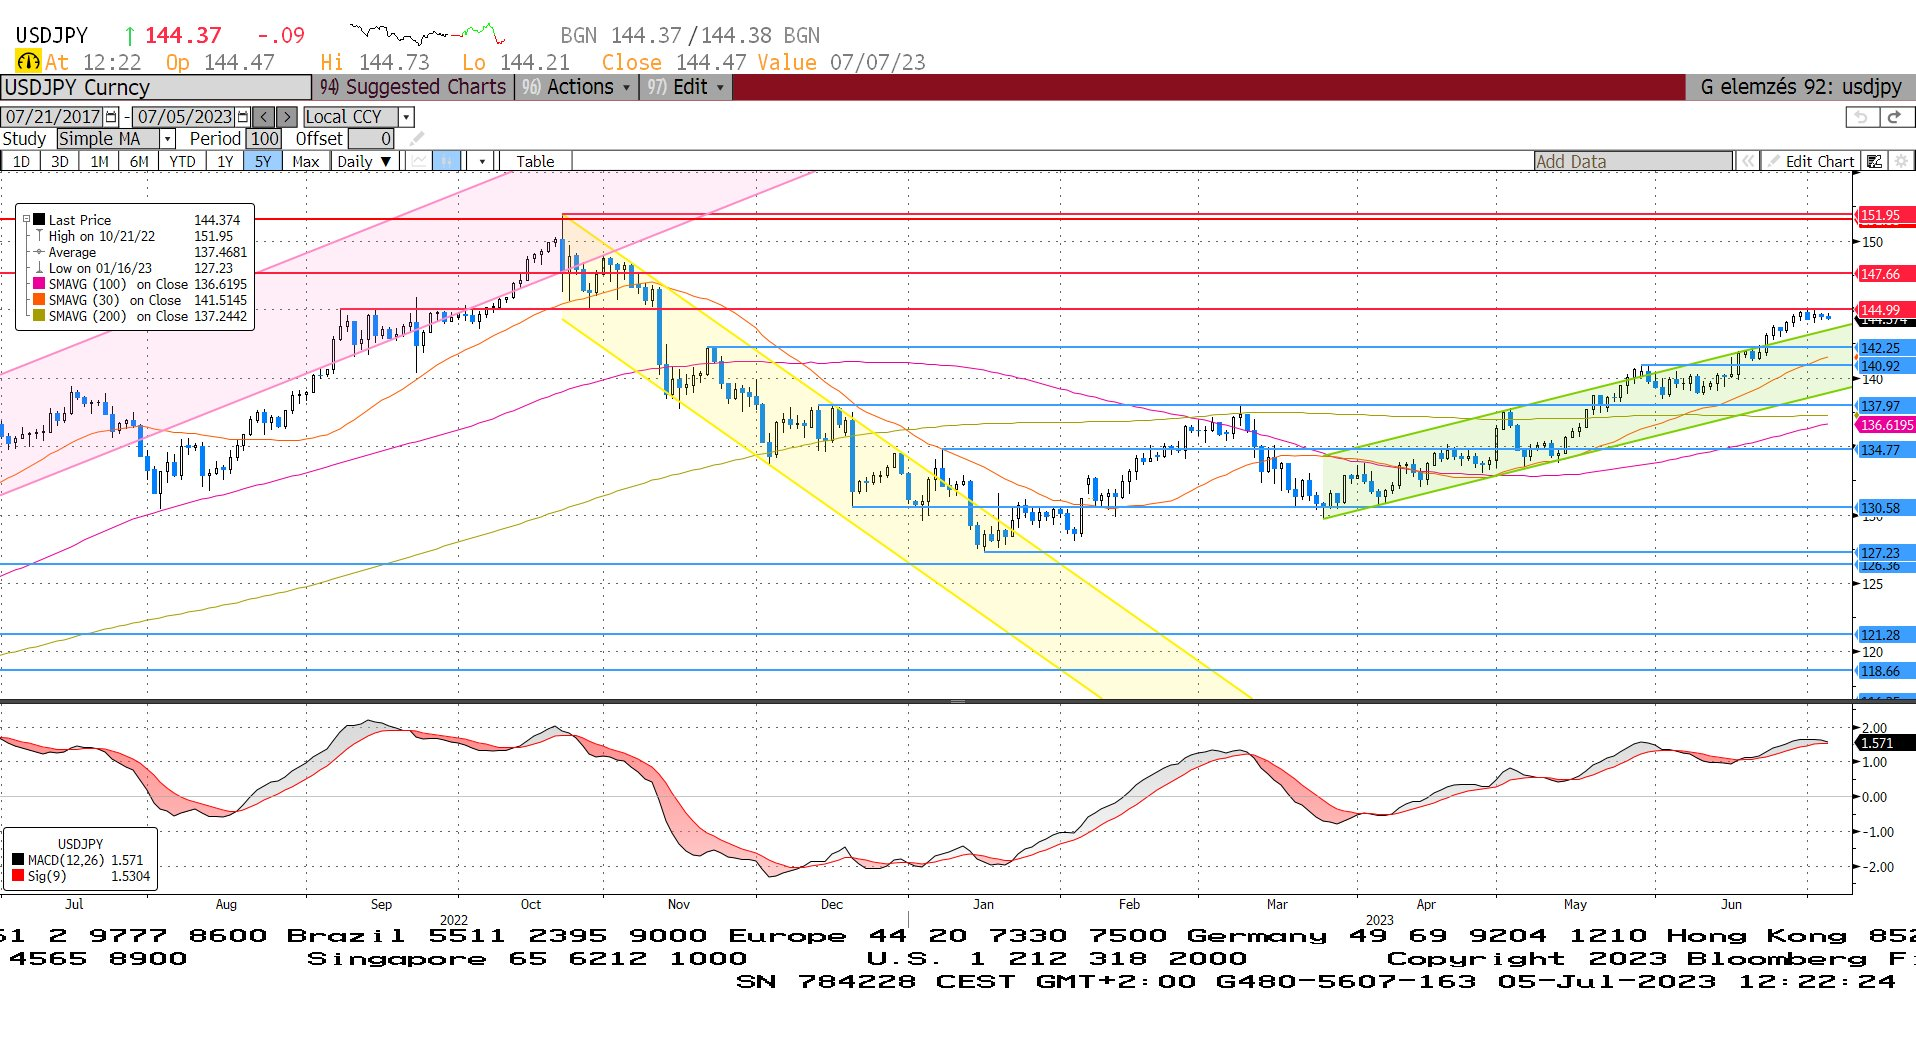Click the Edit Chart button
The height and width of the screenshot is (1037, 1916).
(x=1810, y=161)
